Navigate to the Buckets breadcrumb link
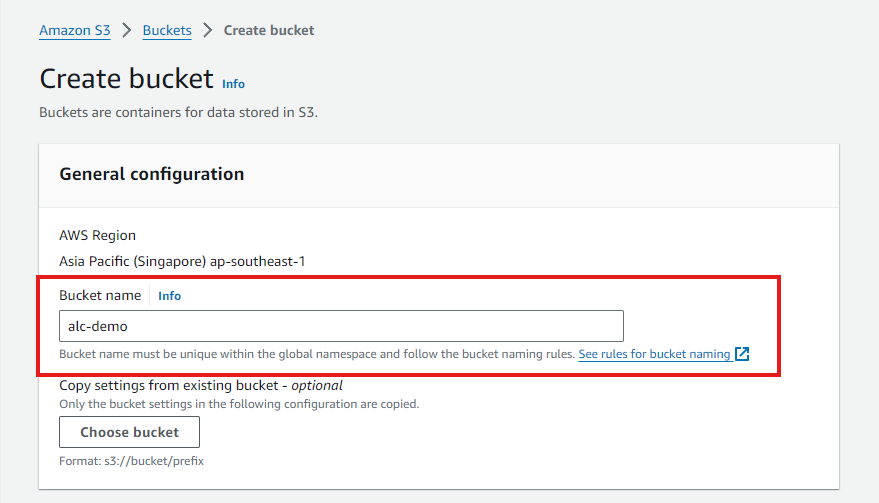 click(x=167, y=30)
